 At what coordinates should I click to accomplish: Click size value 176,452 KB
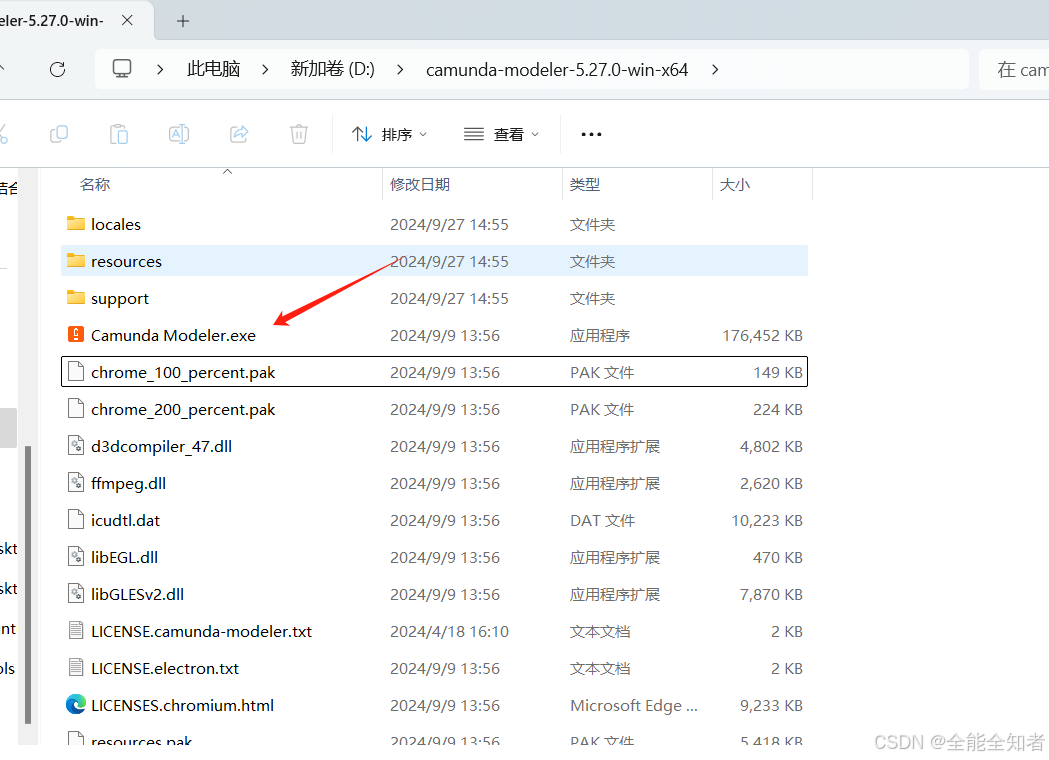[762, 335]
